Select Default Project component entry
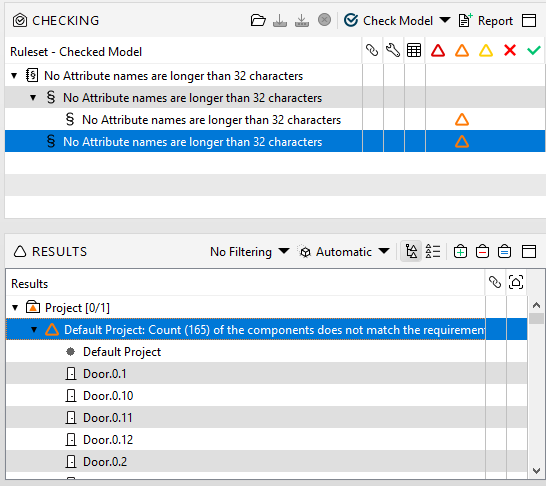This screenshot has height=486, width=546. pos(122,352)
